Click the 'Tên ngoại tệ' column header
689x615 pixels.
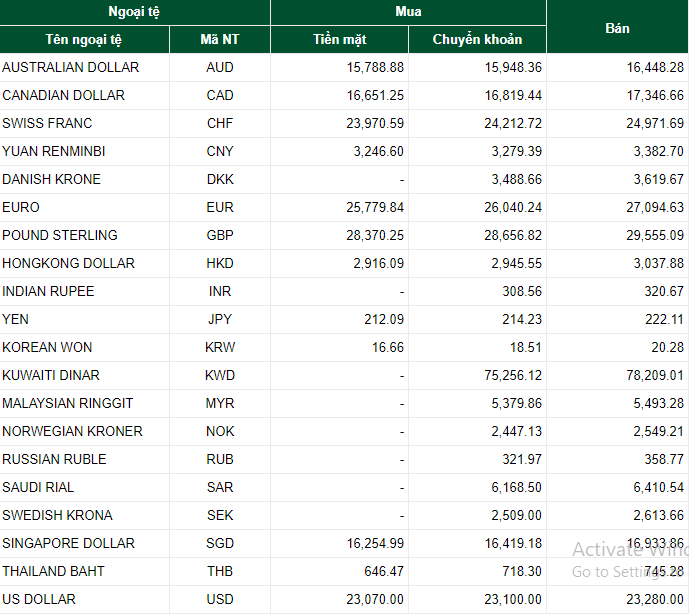85,40
